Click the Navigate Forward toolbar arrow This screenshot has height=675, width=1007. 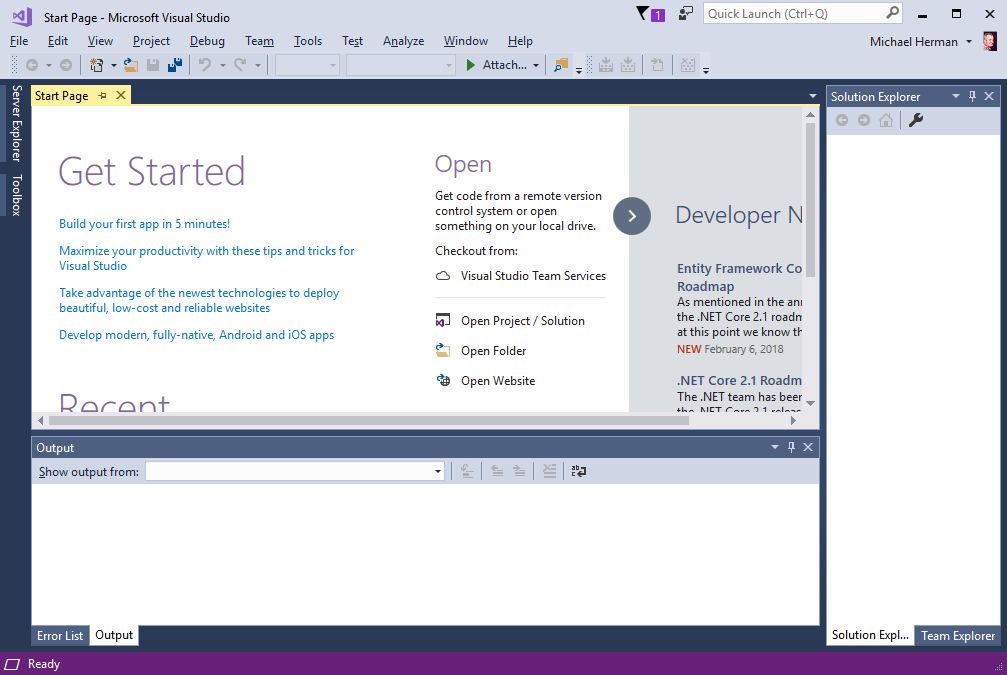point(66,65)
